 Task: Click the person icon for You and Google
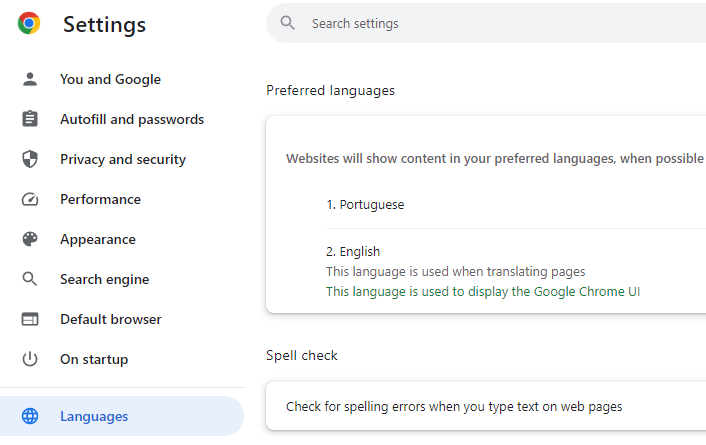[30, 79]
